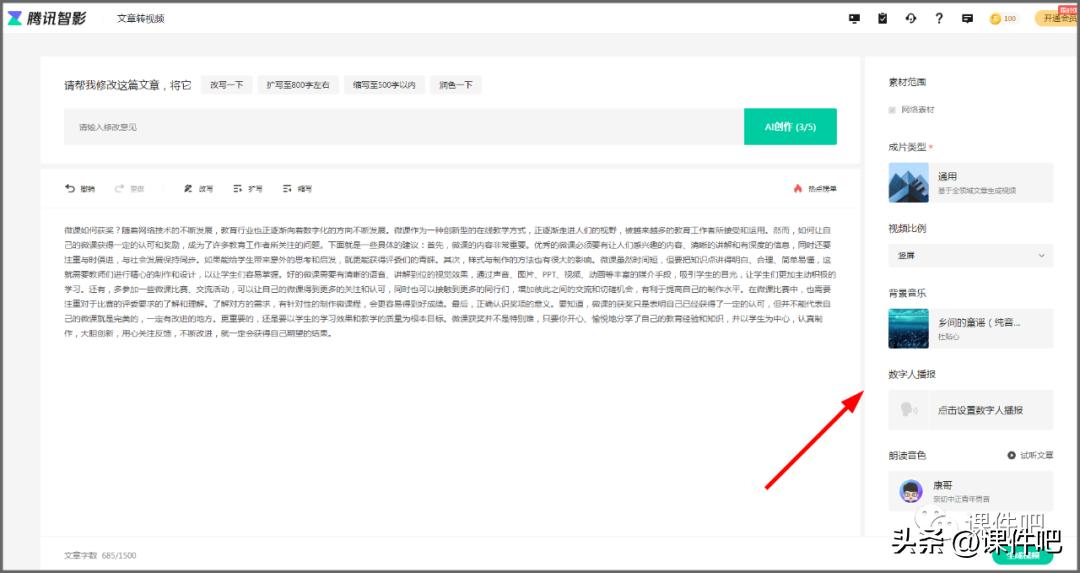Open the 视频比例 竖屏 dropdown
The height and width of the screenshot is (573, 1080).
(x=970, y=256)
